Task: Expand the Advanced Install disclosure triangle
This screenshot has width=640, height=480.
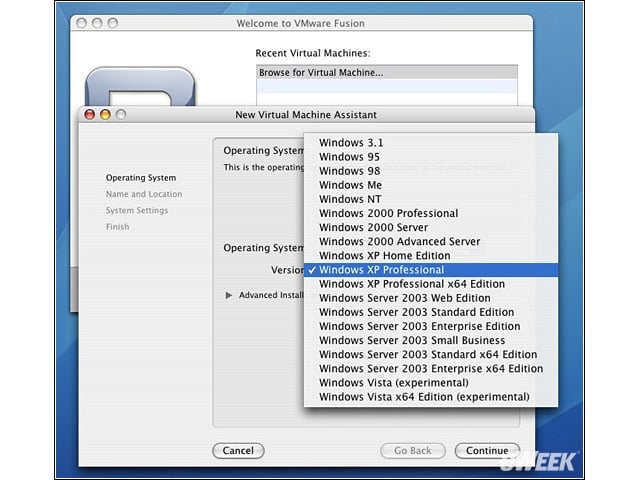Action: tap(229, 295)
